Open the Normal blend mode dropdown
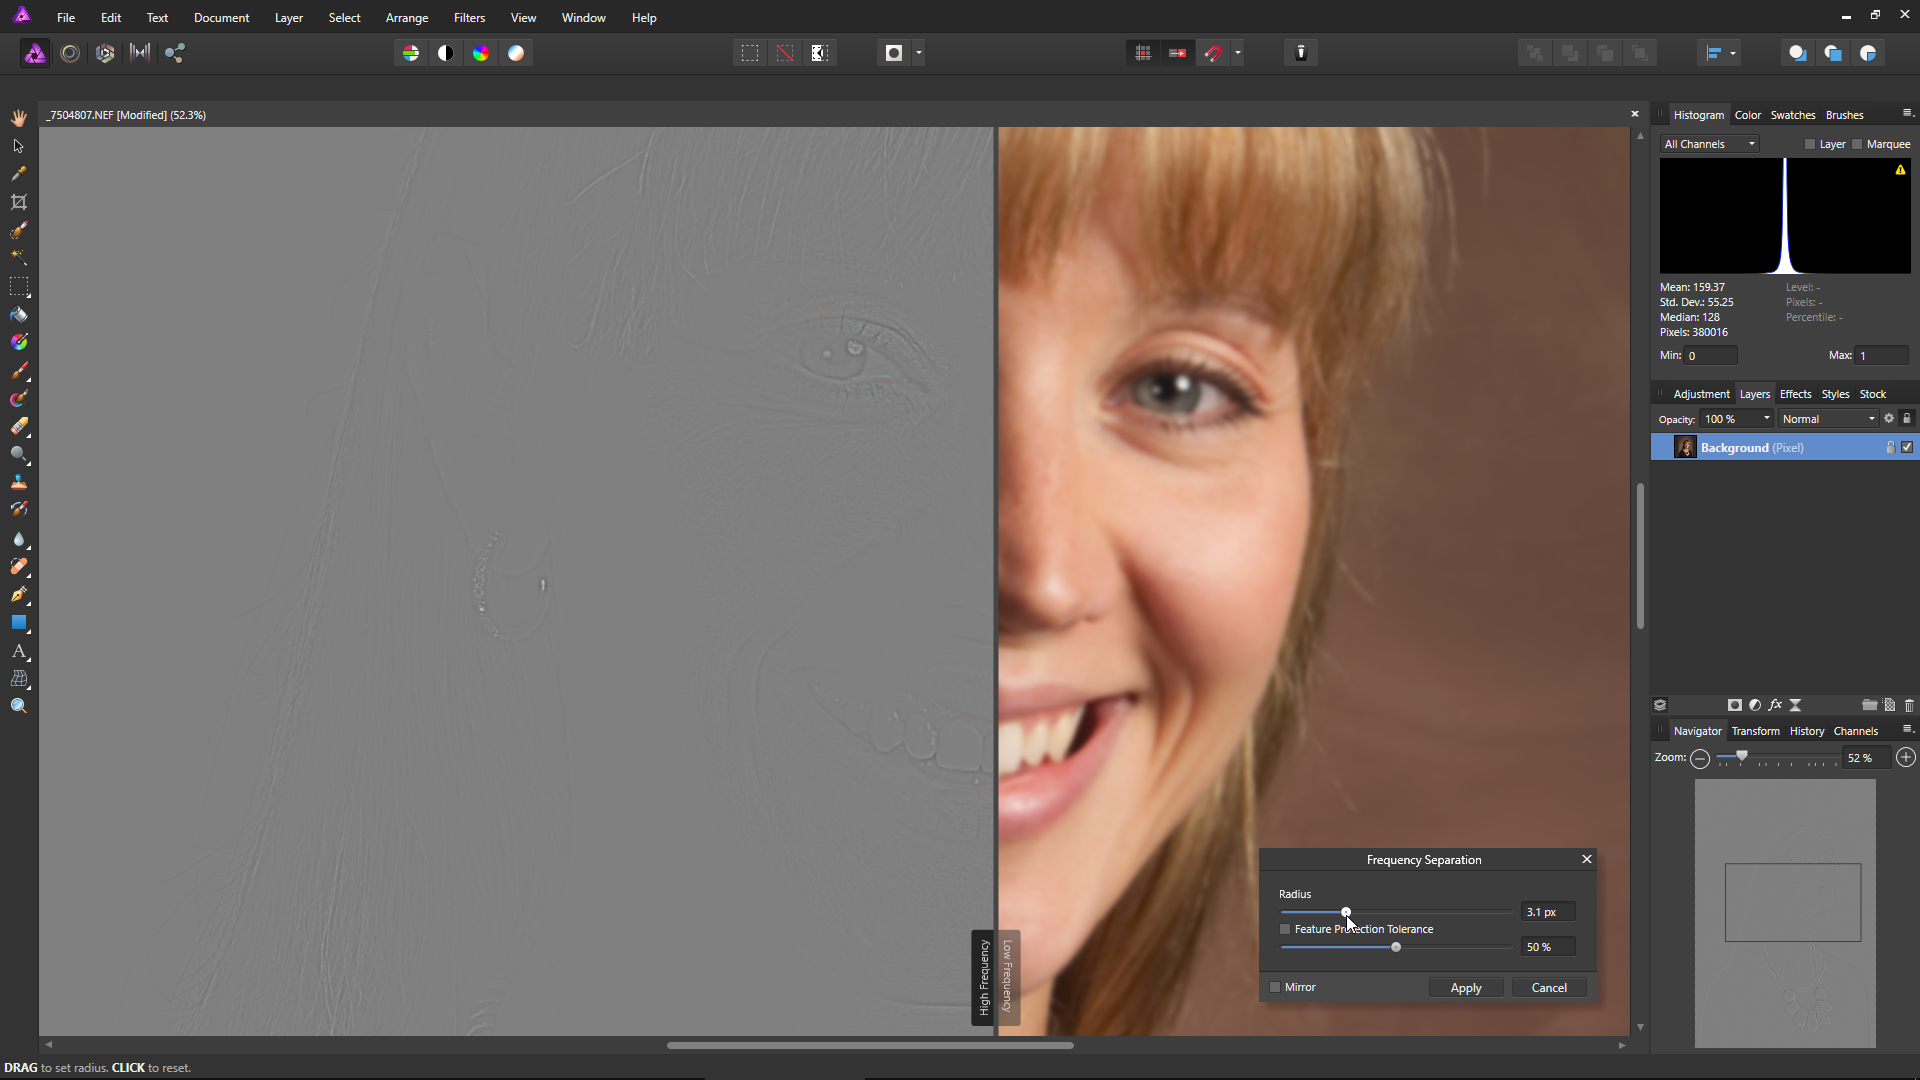The height and width of the screenshot is (1080, 1920). (x=1828, y=419)
